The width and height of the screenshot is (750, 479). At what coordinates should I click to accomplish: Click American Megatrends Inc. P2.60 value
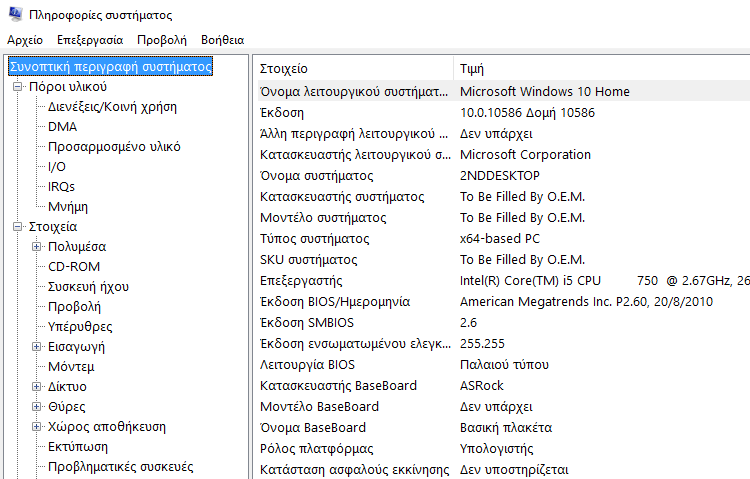[x=586, y=301]
